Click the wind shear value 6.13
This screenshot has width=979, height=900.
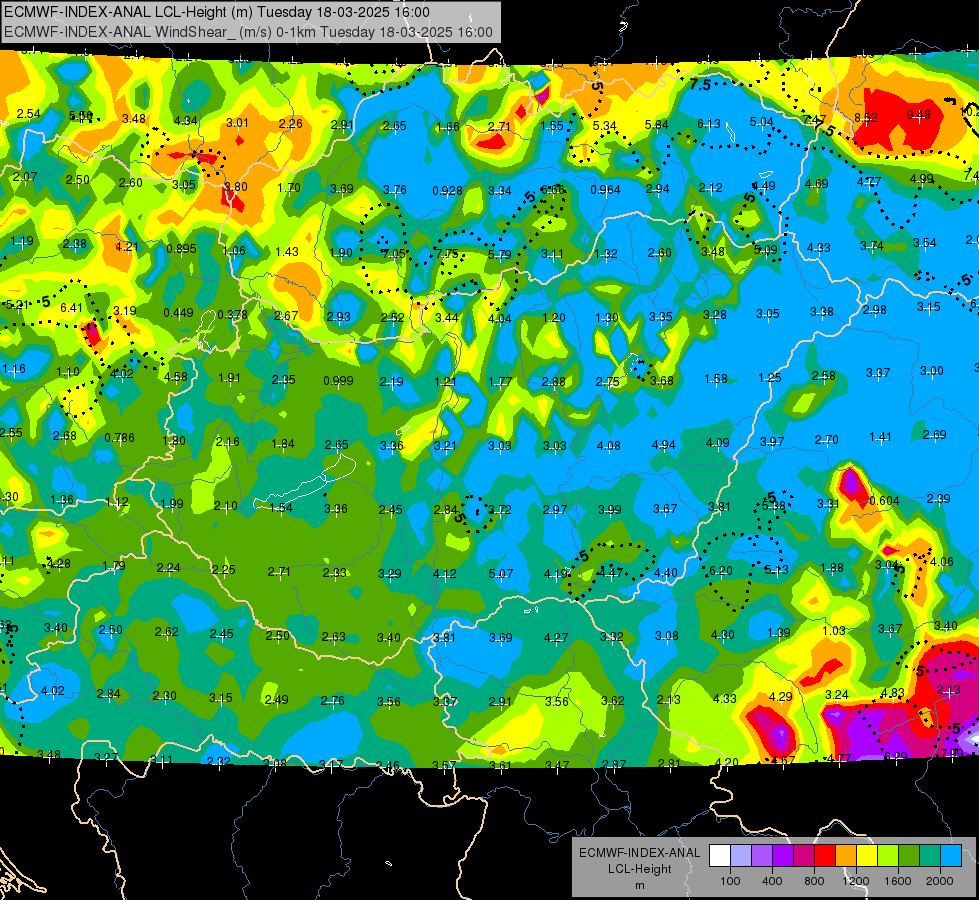tap(709, 124)
